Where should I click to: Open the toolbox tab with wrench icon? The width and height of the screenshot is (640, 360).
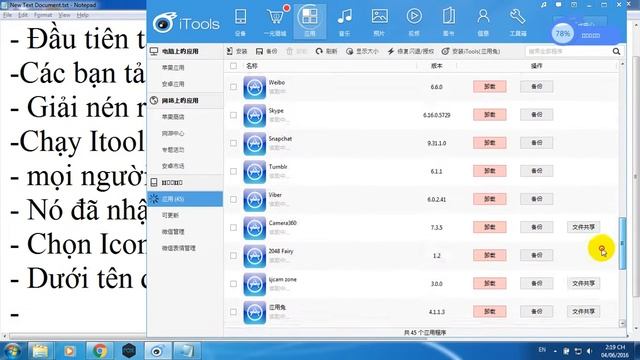point(518,22)
